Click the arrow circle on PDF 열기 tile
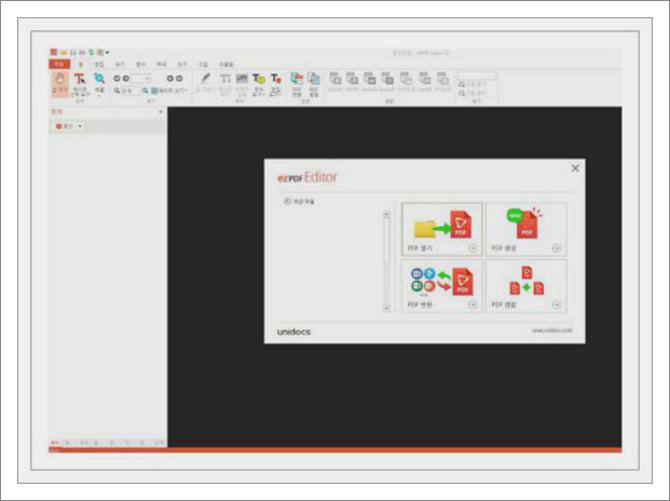670x501 pixels. pyautogui.click(x=473, y=248)
